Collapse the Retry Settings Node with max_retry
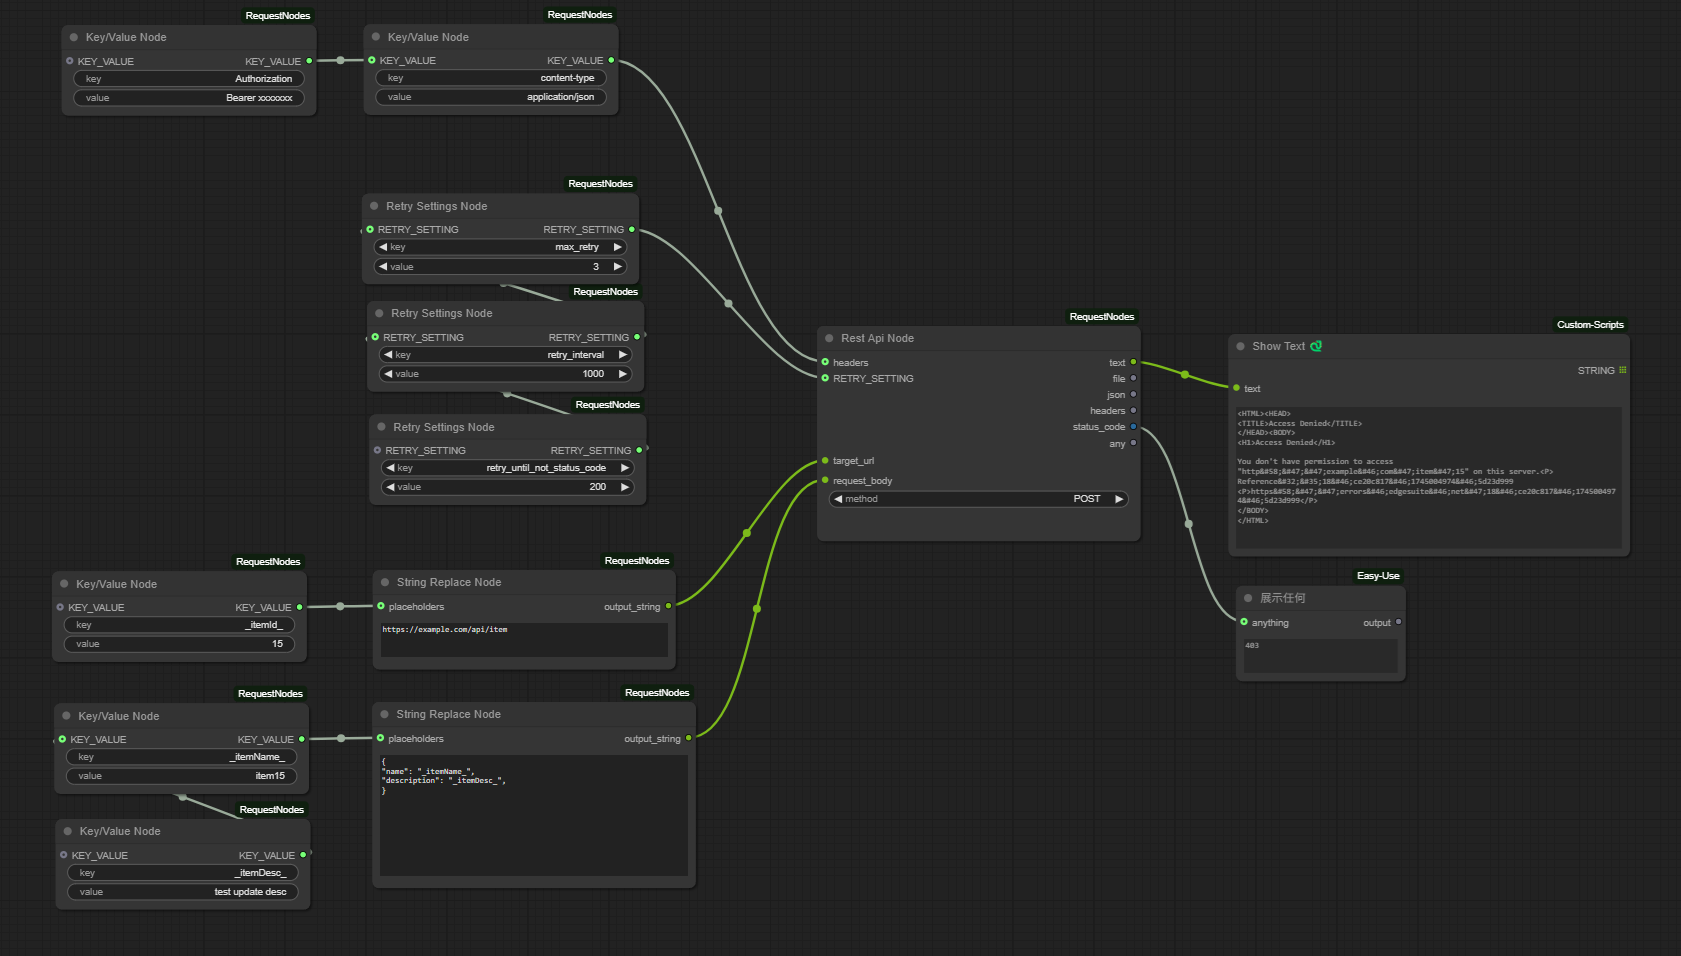 [374, 206]
